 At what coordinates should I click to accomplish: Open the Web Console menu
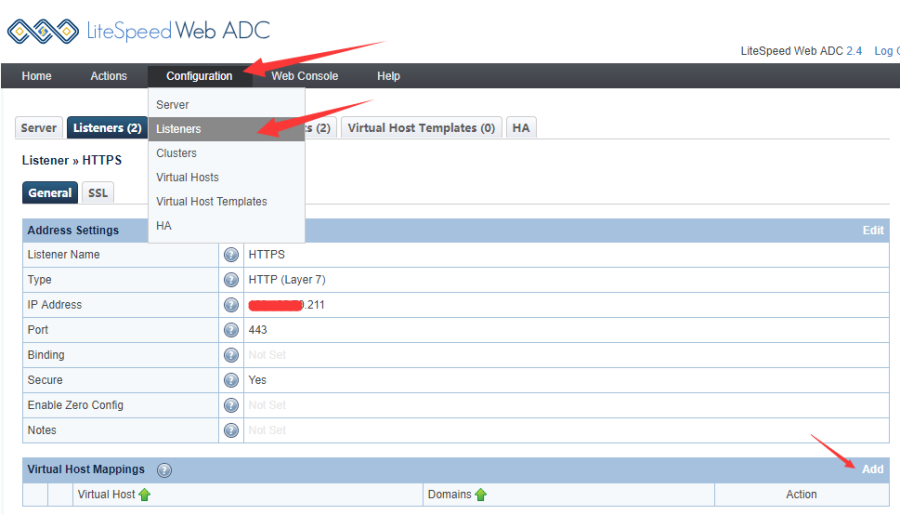305,76
